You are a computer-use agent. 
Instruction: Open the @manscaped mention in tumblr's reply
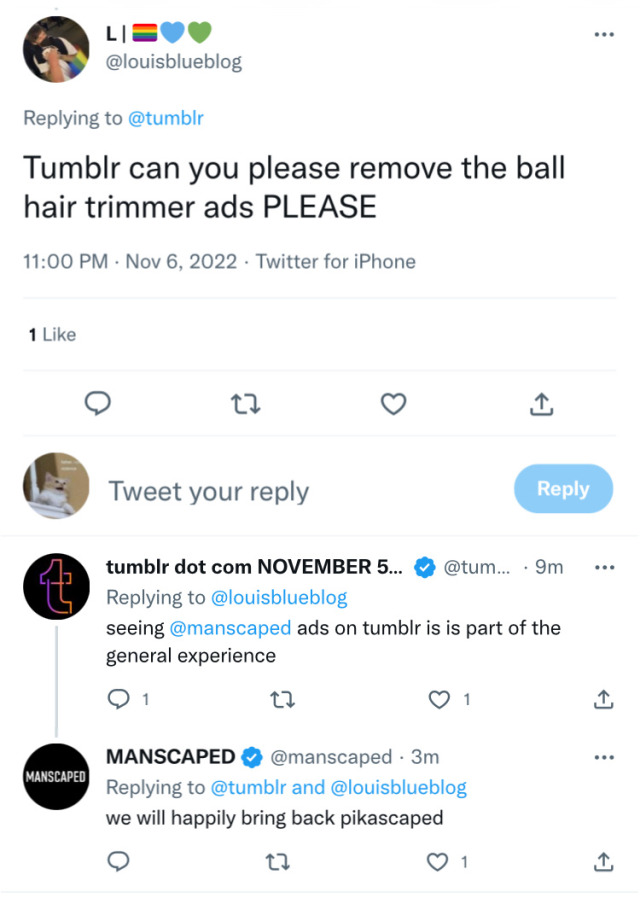[222, 628]
